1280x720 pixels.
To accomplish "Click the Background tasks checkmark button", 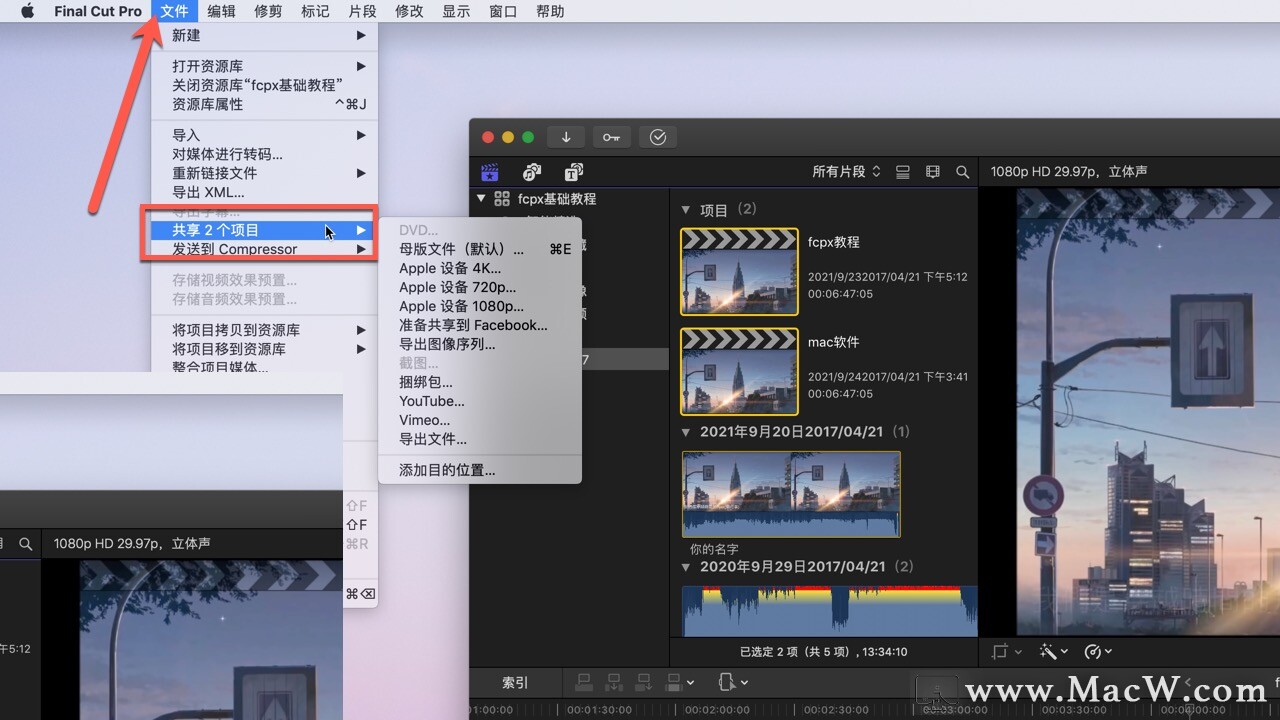I will click(658, 137).
